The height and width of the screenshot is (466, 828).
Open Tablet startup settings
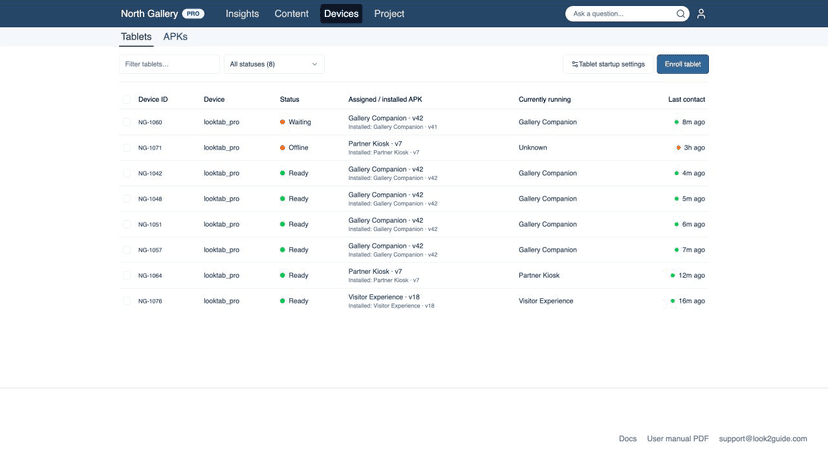pos(608,64)
